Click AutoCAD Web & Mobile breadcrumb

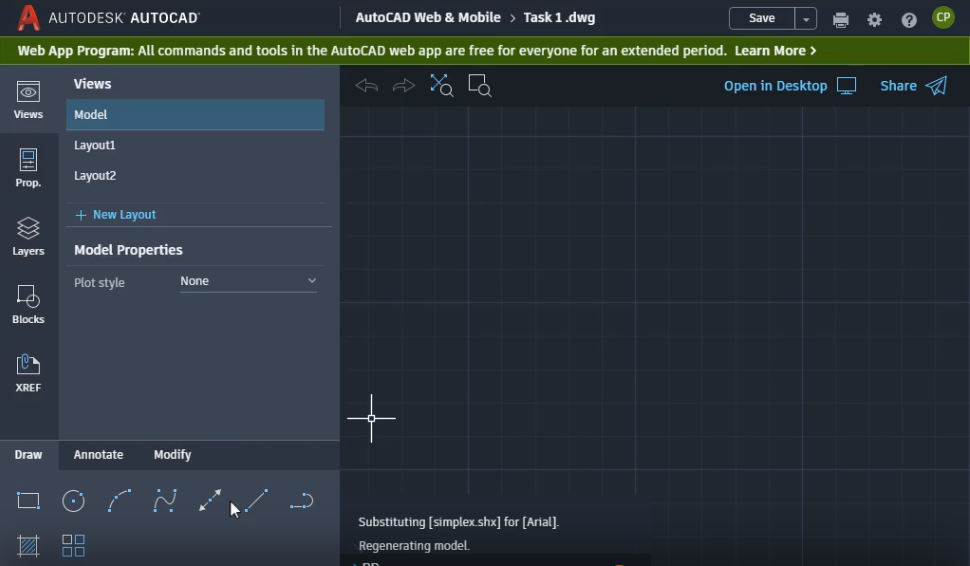[x=428, y=17]
